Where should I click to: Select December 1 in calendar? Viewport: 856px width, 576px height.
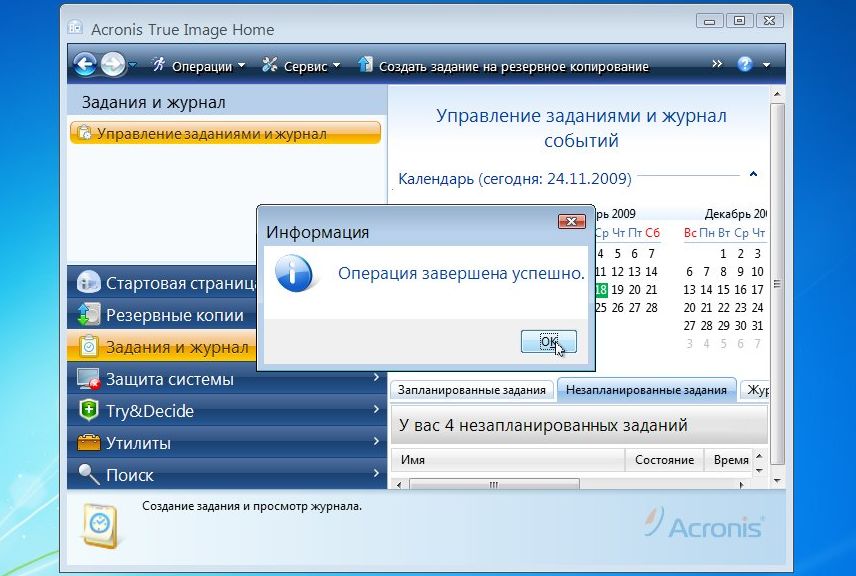(723, 254)
